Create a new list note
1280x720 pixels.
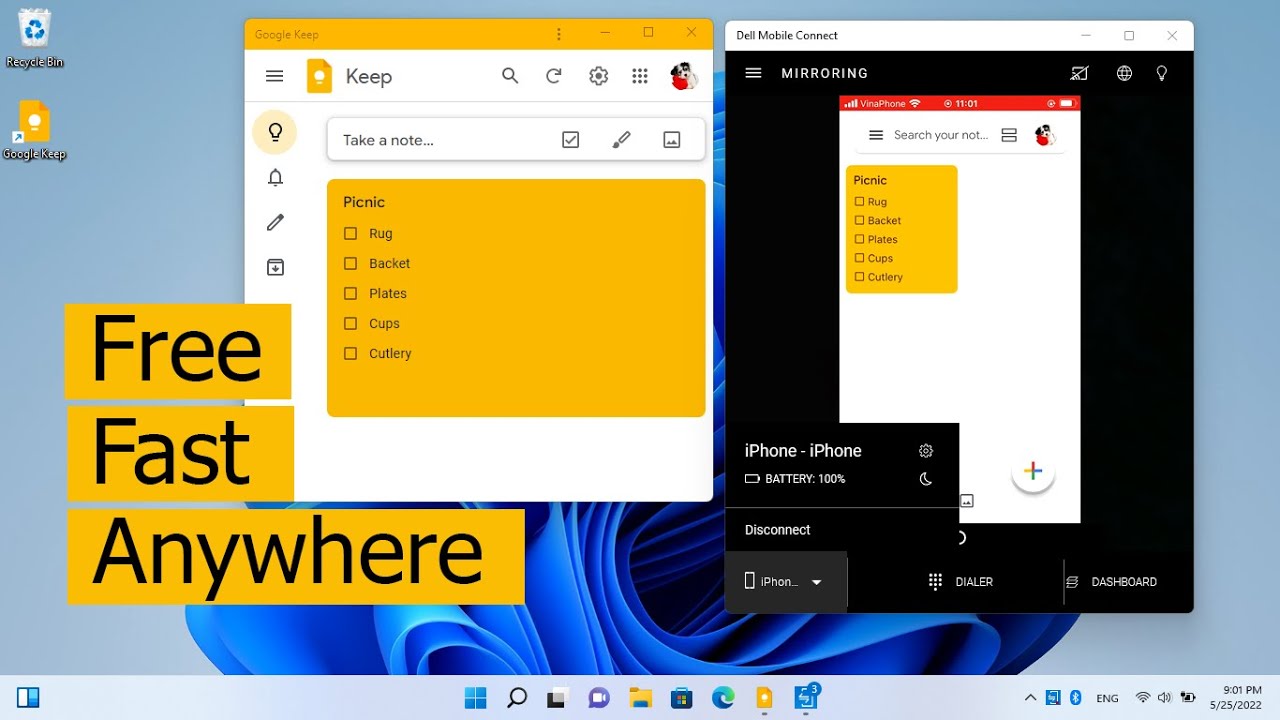[x=570, y=140]
